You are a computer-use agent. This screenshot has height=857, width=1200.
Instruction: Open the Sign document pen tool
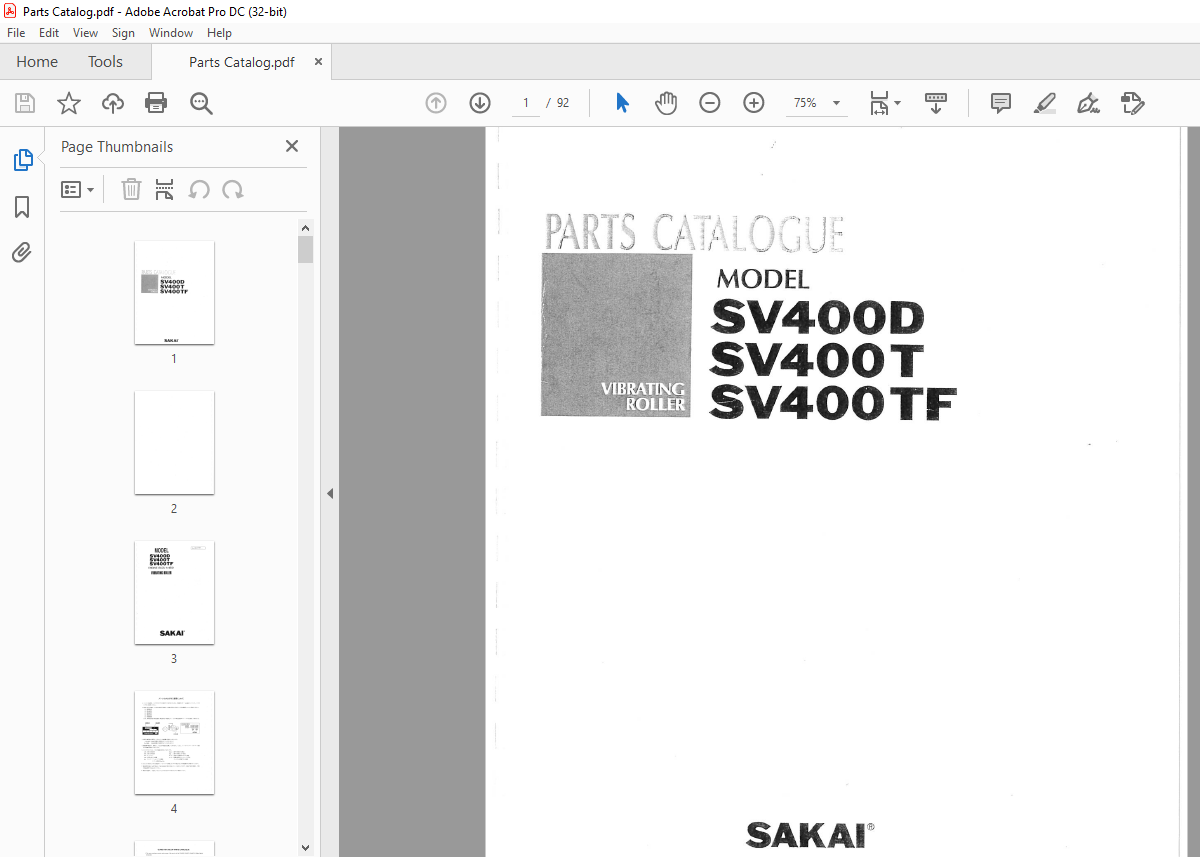pyautogui.click(x=1089, y=103)
